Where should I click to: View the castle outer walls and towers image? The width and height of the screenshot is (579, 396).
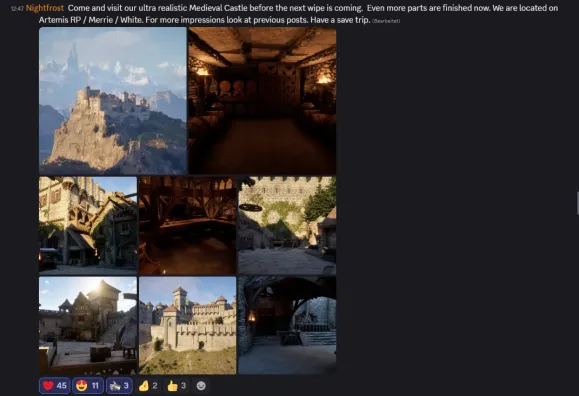tap(188, 325)
